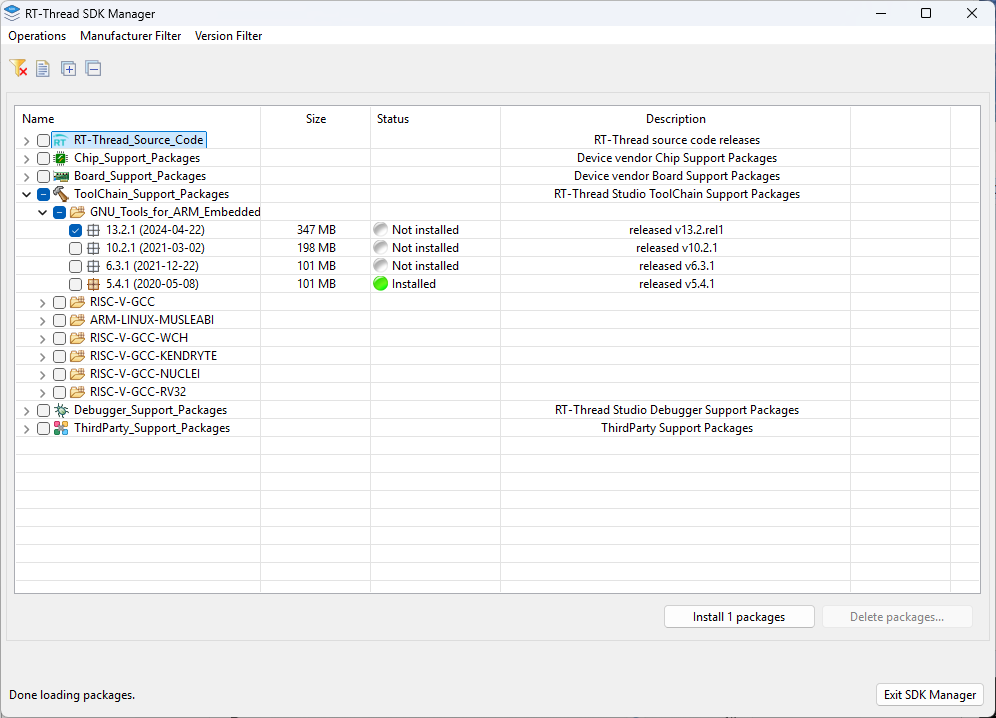Open the Manufacturer Filter menu
This screenshot has height=718, width=996.
pos(130,35)
